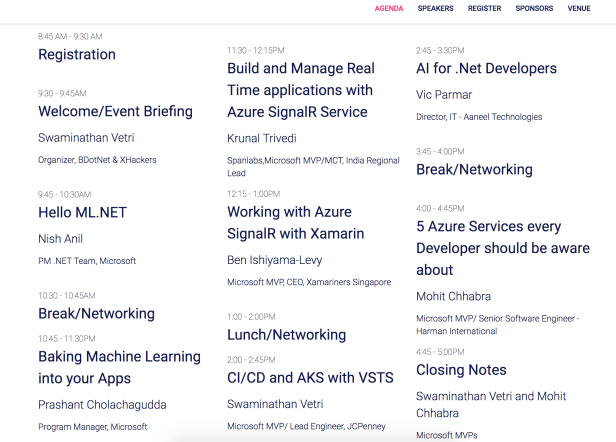Viewport: 616px width, 442px height.
Task: Click the 11:30 - 12:15PM time label
Action: tap(256, 50)
